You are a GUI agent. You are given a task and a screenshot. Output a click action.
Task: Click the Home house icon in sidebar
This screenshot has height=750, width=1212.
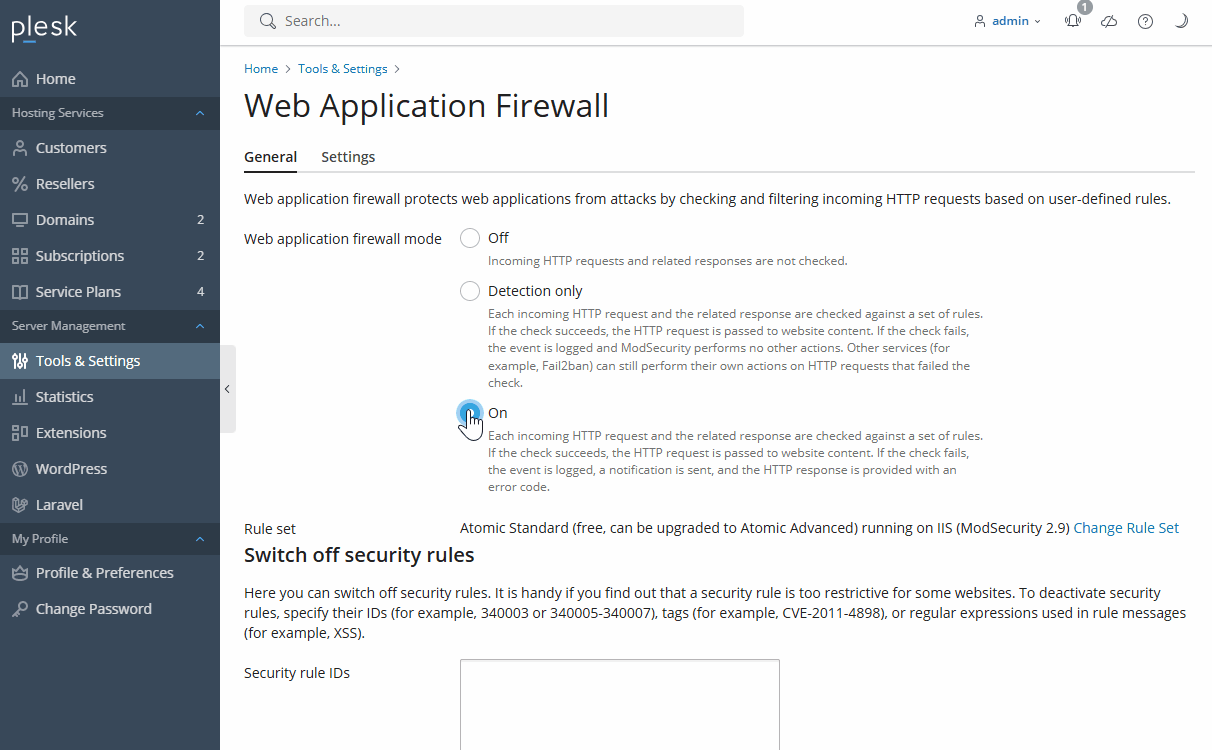[x=20, y=79]
